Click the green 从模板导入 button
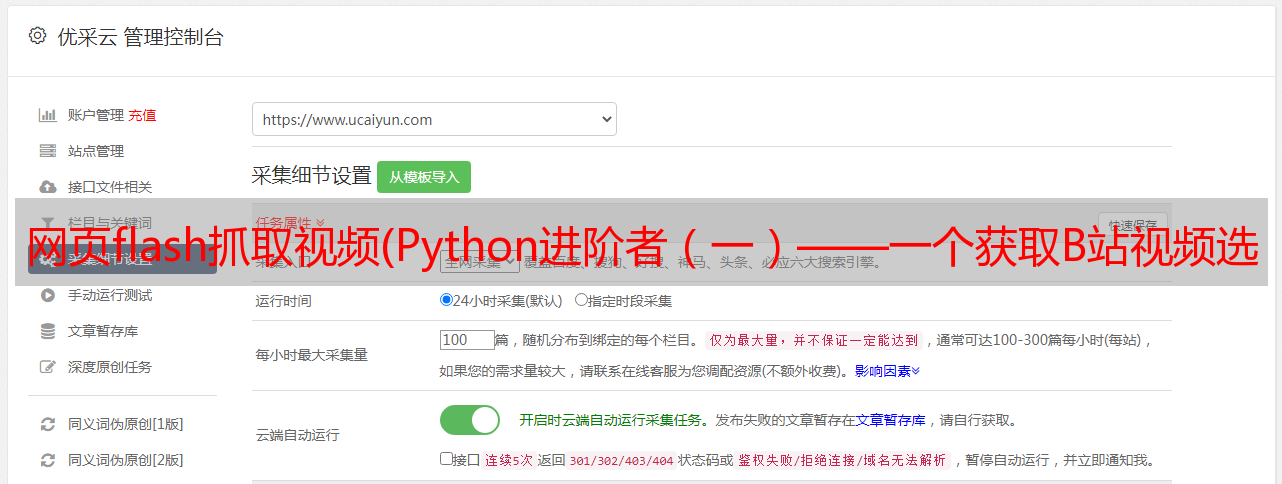Screen dimensions: 1282x484 coord(424,177)
